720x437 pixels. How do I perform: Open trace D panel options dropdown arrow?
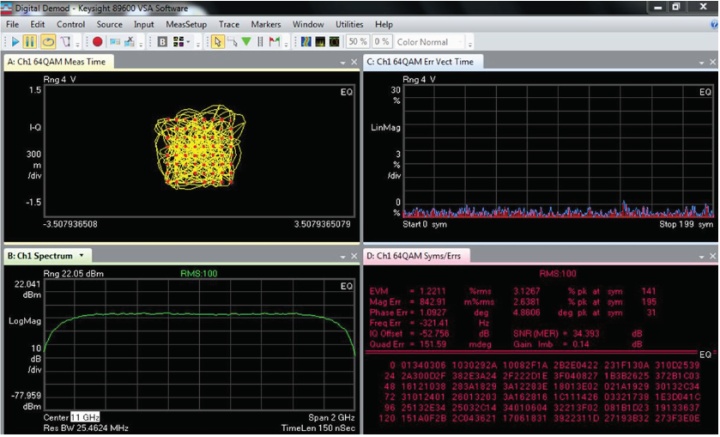701,257
